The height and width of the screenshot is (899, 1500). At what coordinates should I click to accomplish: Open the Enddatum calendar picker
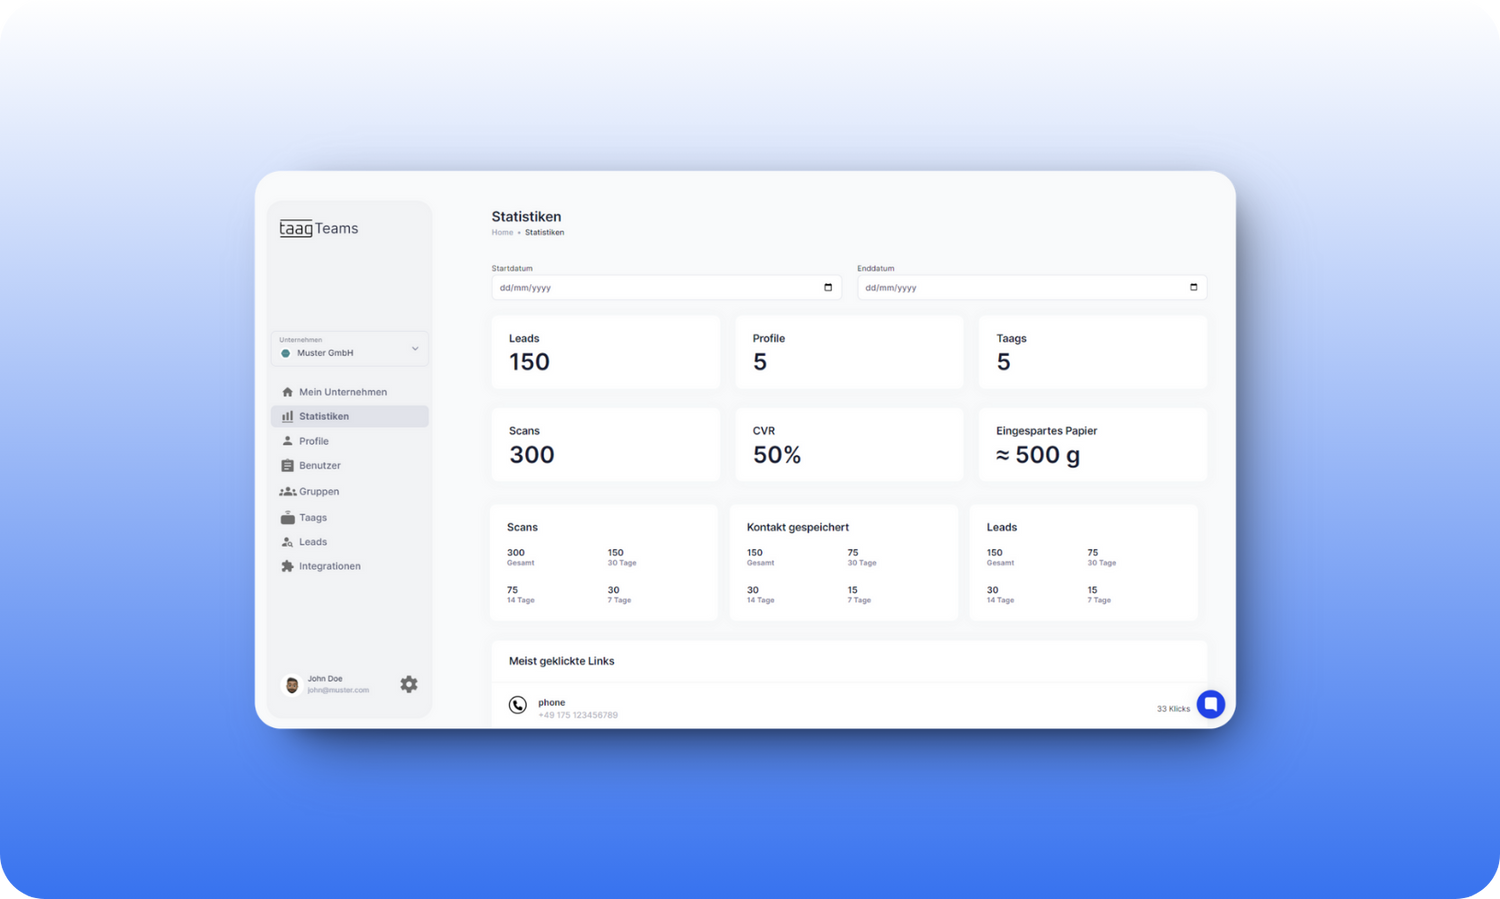1193,288
